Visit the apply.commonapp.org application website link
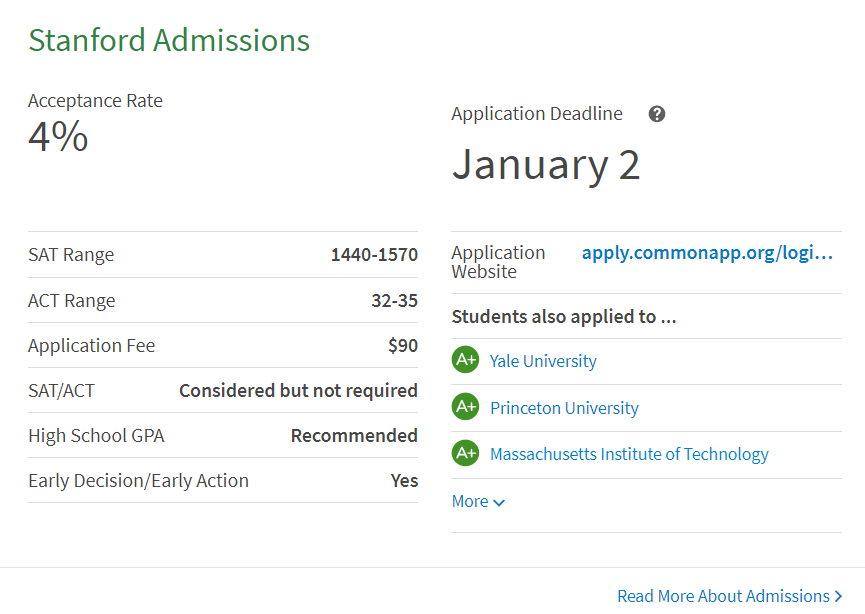 (707, 253)
